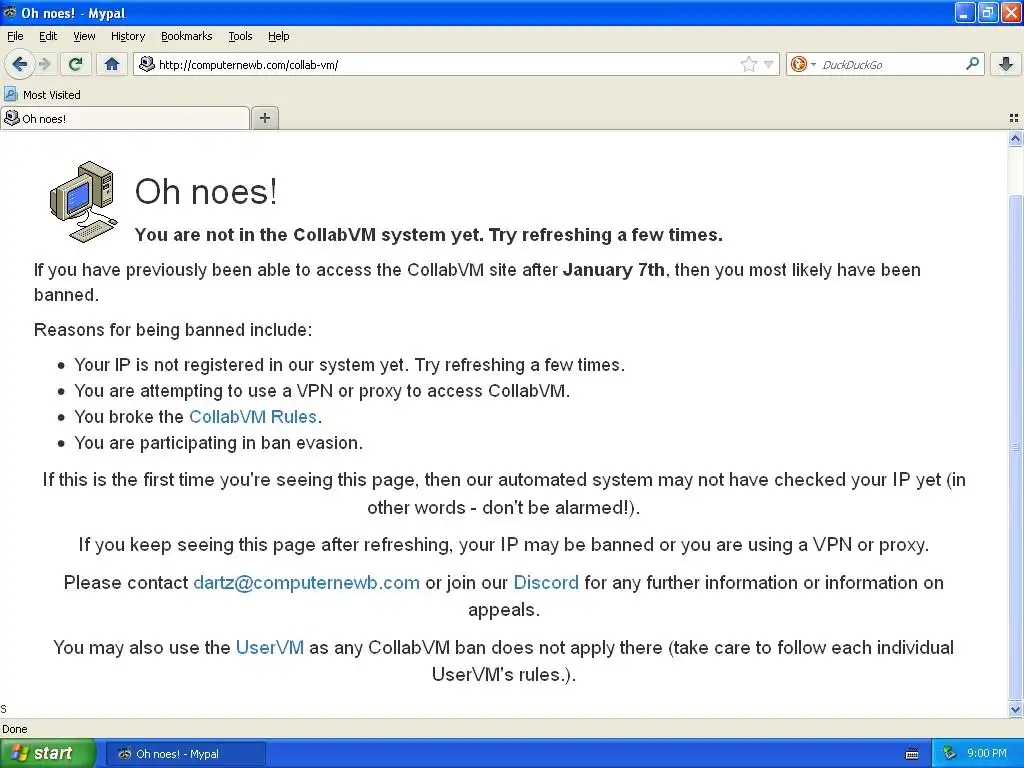Reload the page with the Refresh icon
The height and width of the screenshot is (768, 1024).
(x=76, y=64)
